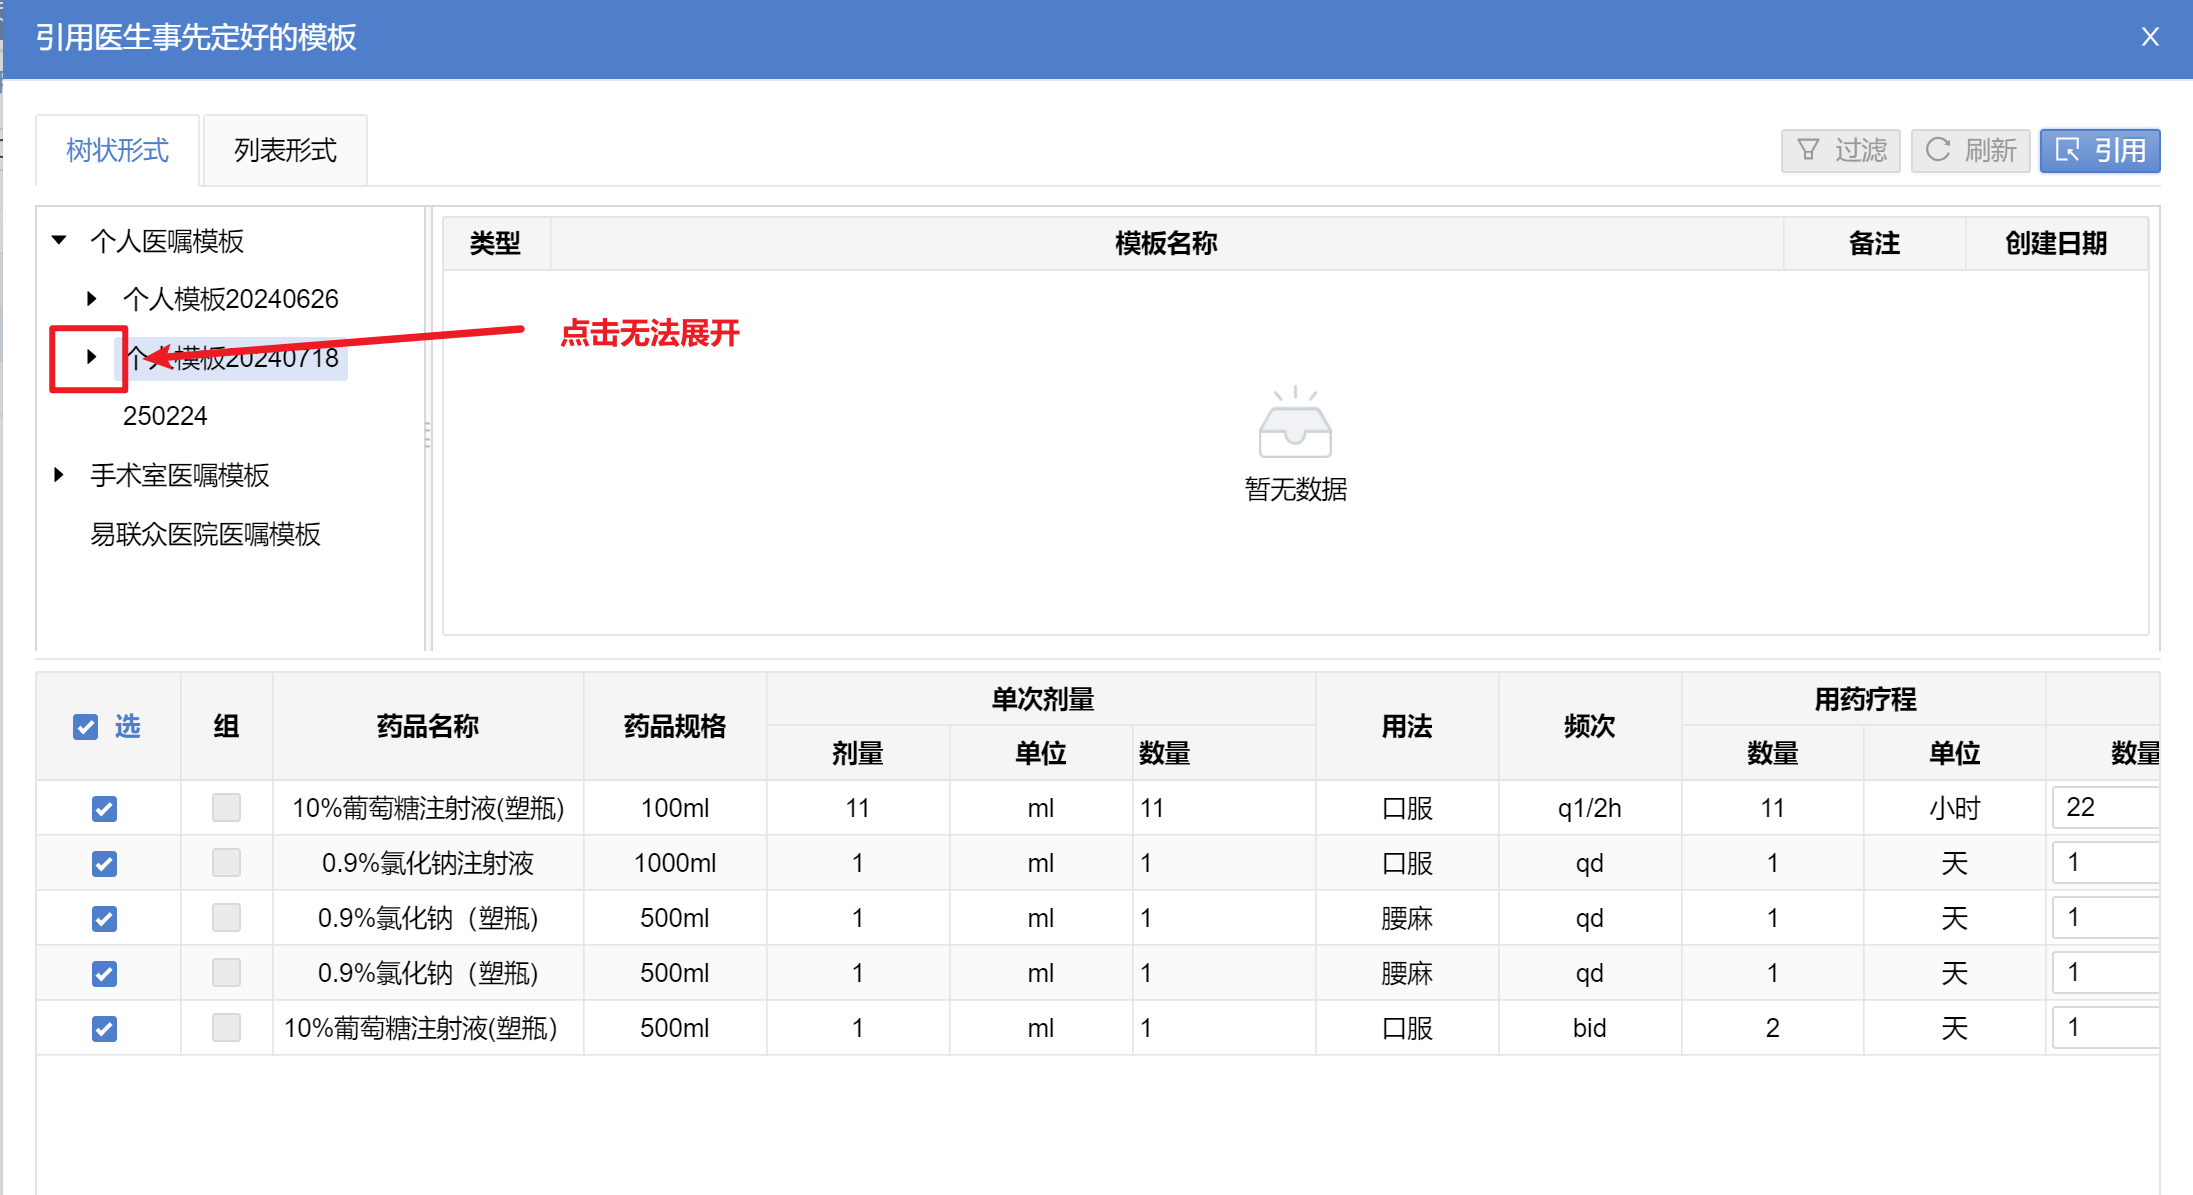Expand the 手术室医嘱模板 tree node
Image resolution: width=2193 pixels, height=1195 pixels.
click(x=59, y=475)
